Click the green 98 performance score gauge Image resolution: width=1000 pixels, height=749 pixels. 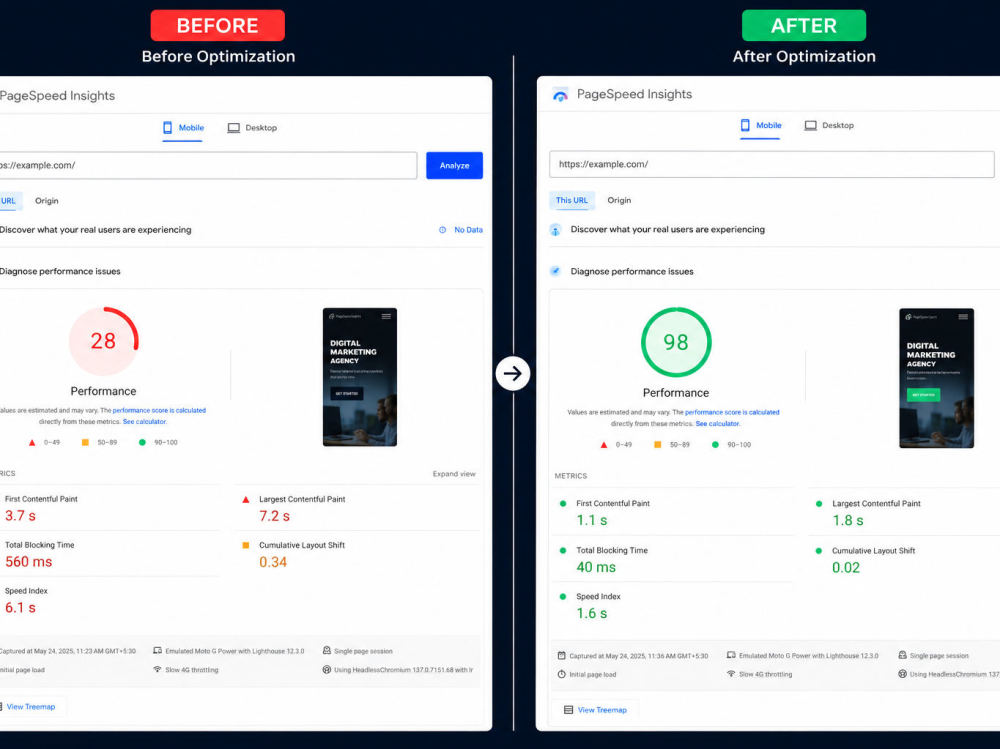[x=676, y=343]
